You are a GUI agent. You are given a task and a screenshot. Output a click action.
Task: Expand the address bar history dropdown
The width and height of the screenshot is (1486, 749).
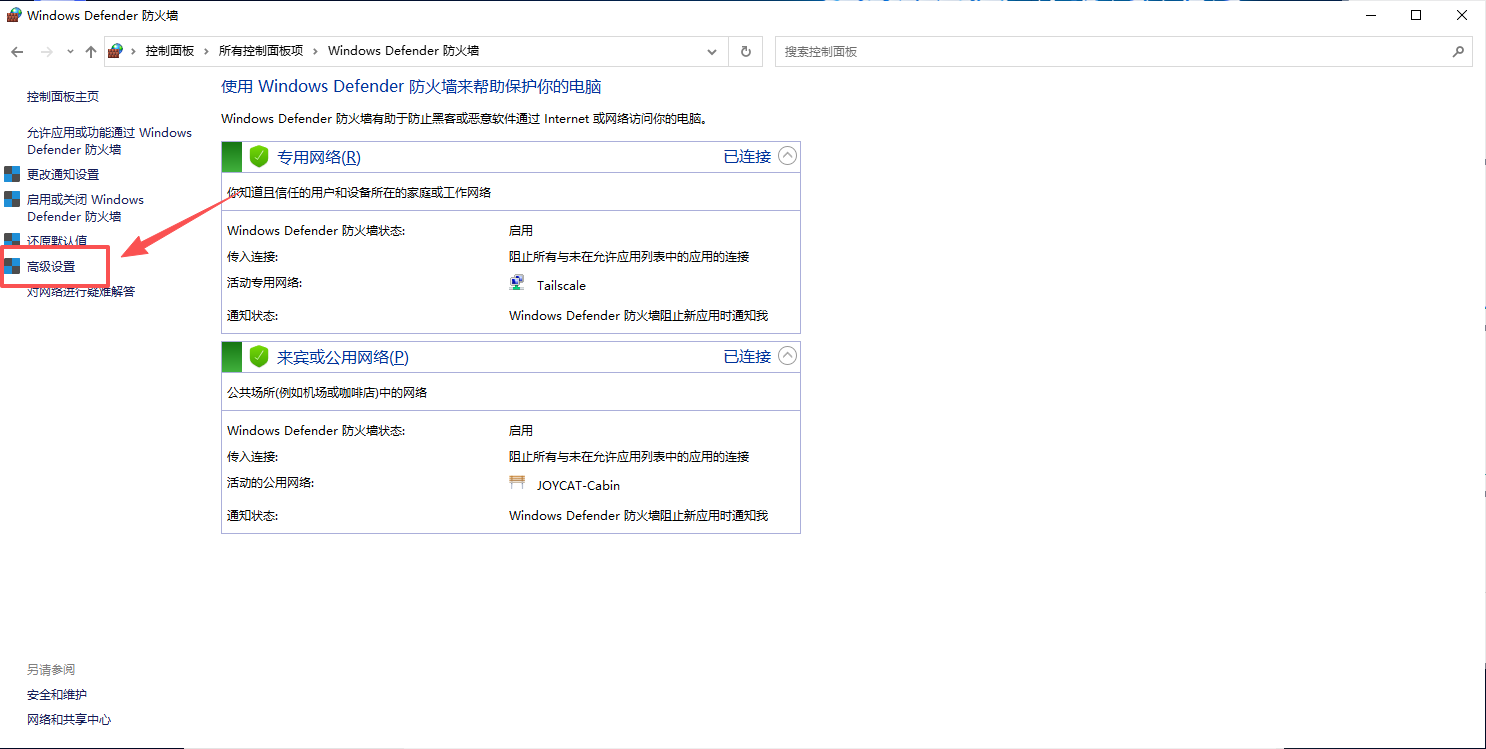[x=712, y=51]
